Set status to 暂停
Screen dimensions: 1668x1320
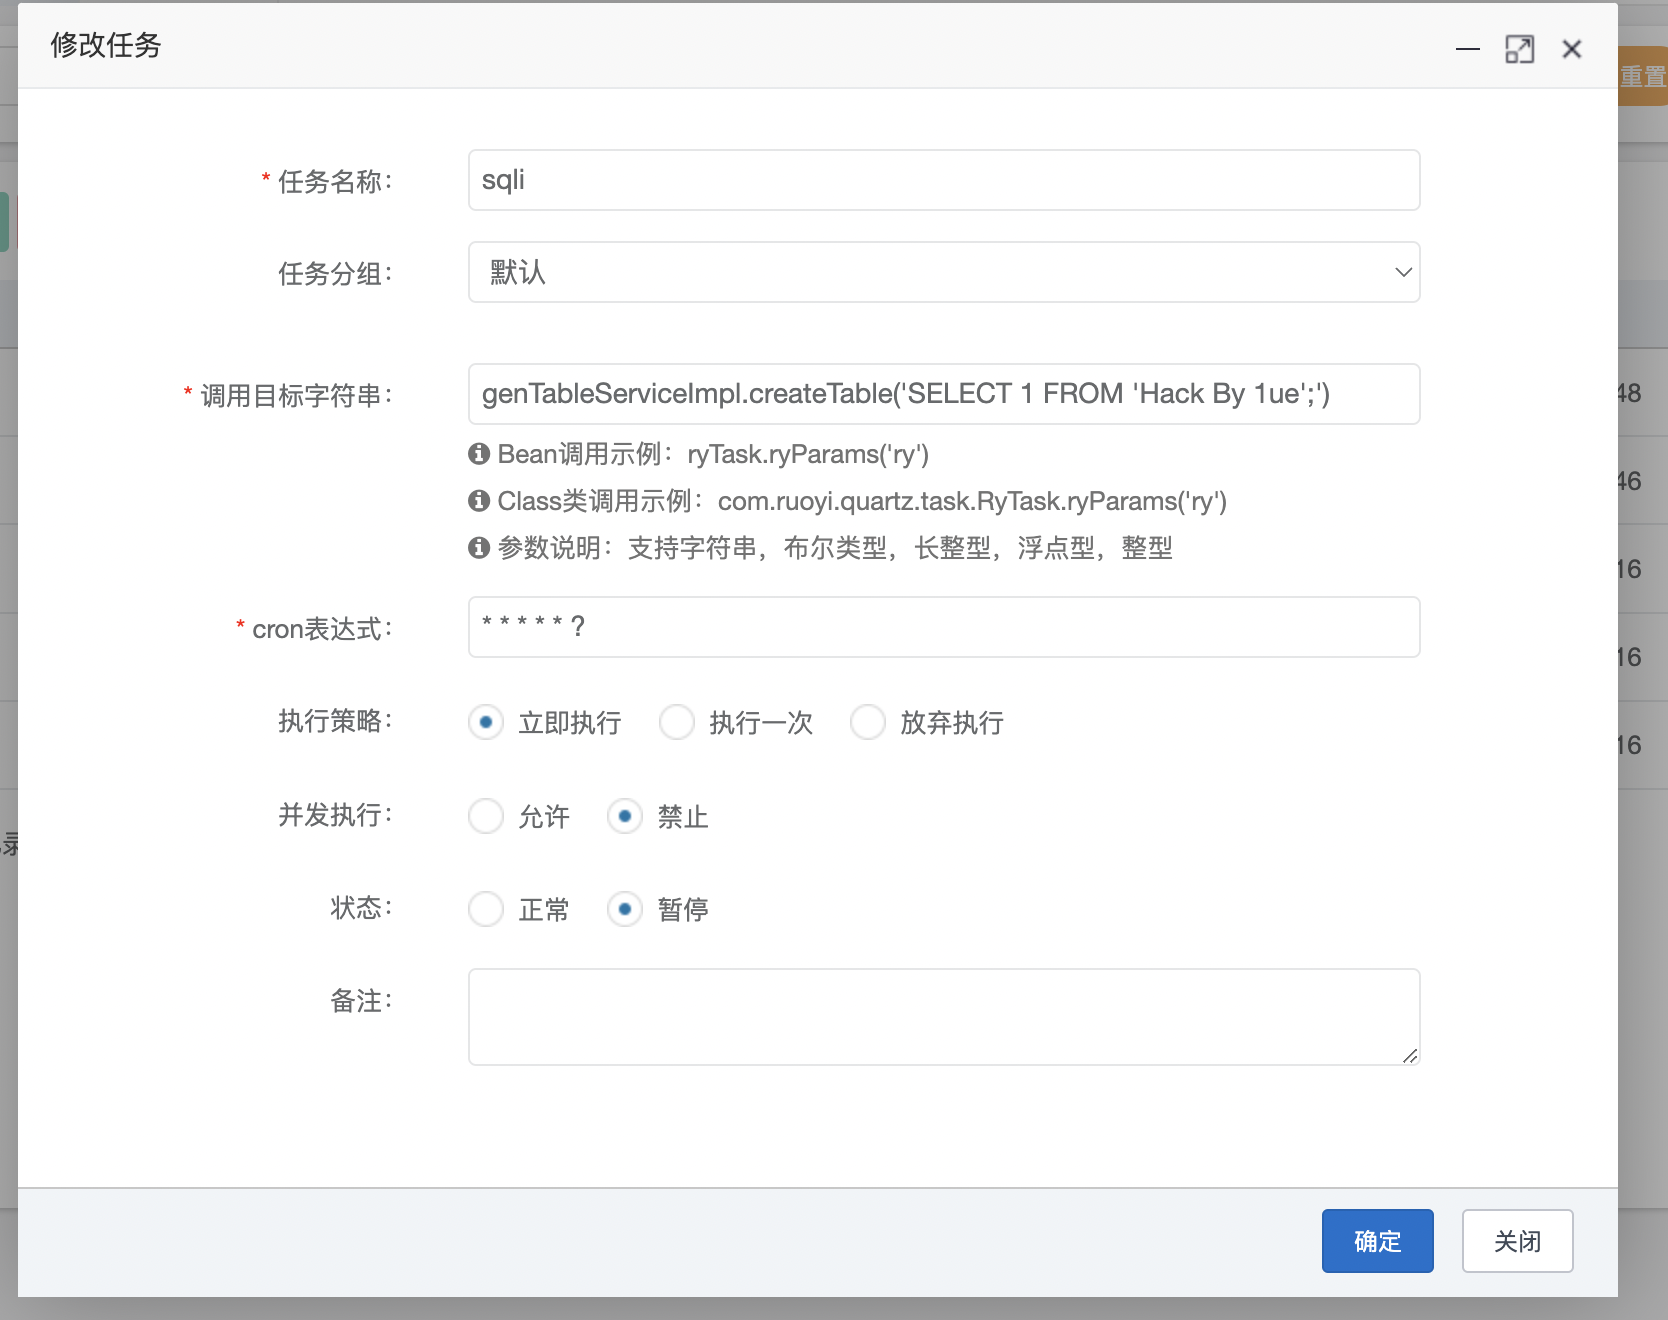625,909
